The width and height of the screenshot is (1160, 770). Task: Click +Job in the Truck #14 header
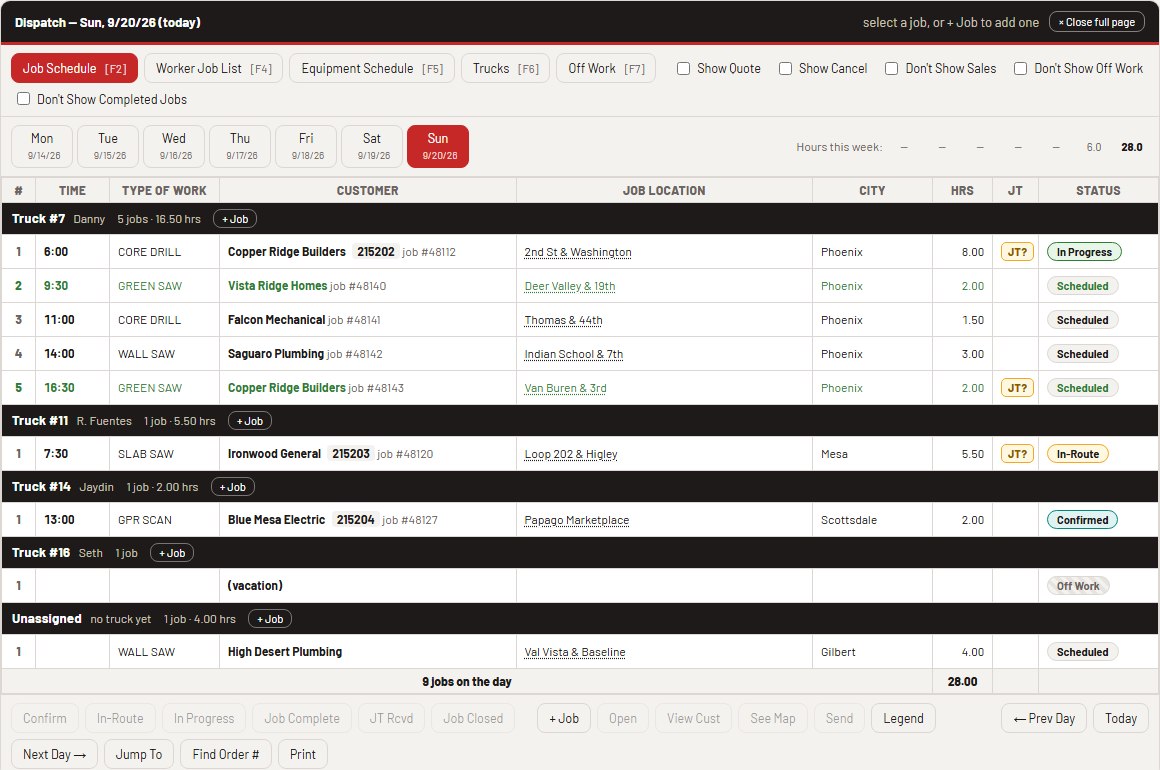pos(233,487)
